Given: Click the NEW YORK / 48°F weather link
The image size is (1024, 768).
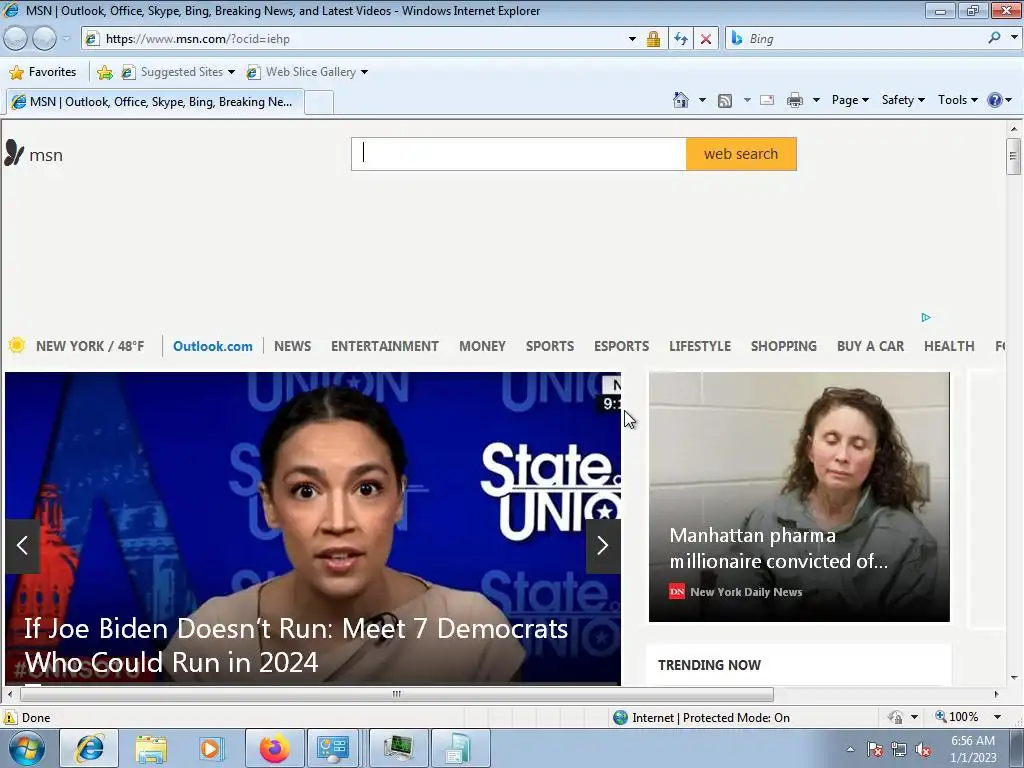Looking at the screenshot, I should pyautogui.click(x=90, y=346).
